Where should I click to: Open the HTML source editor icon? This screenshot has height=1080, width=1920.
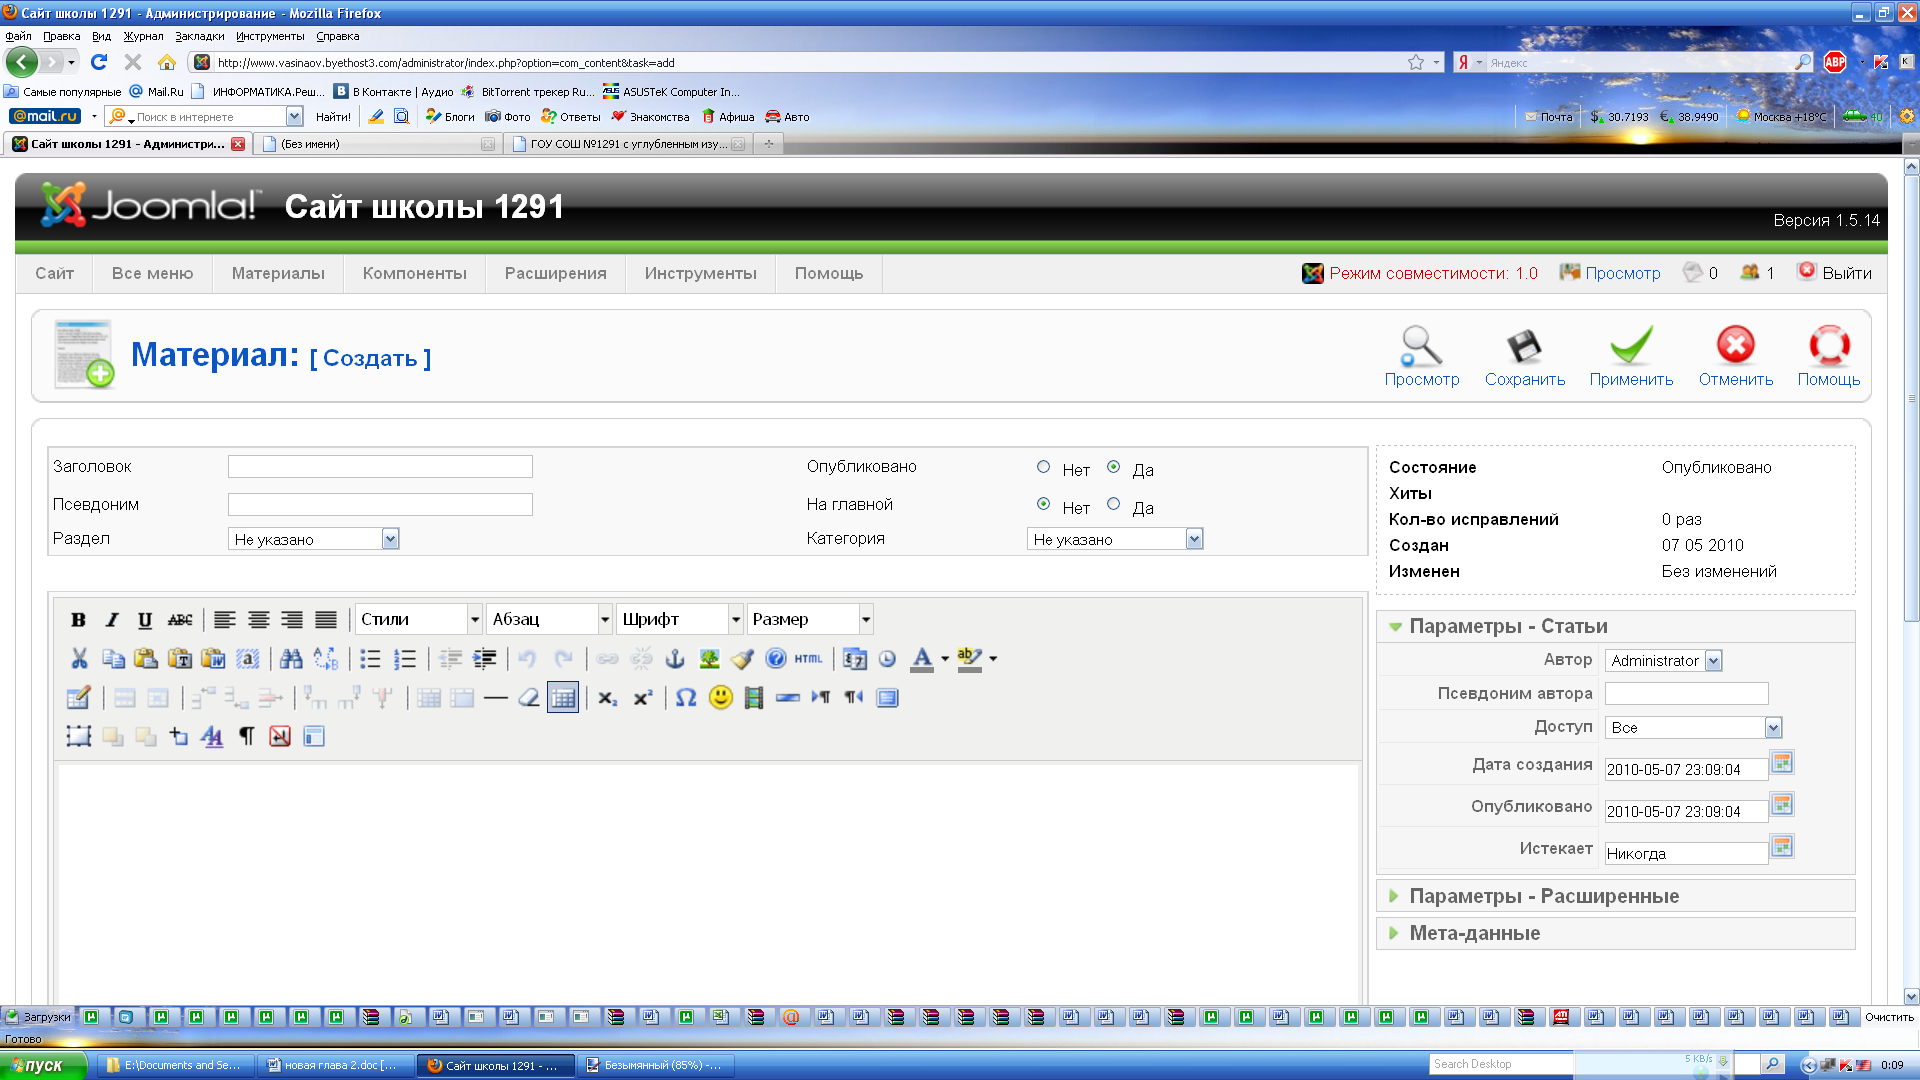tap(808, 659)
